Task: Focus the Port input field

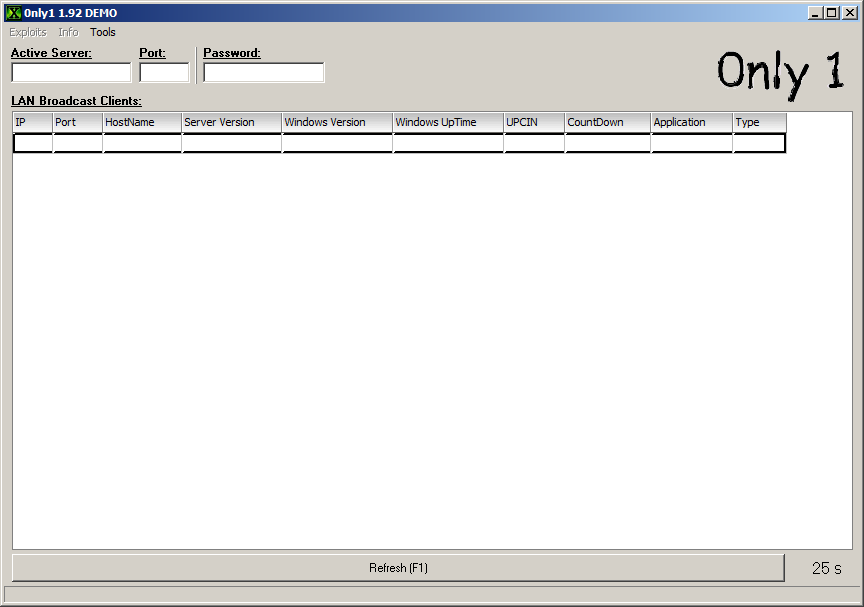Action: click(x=164, y=72)
